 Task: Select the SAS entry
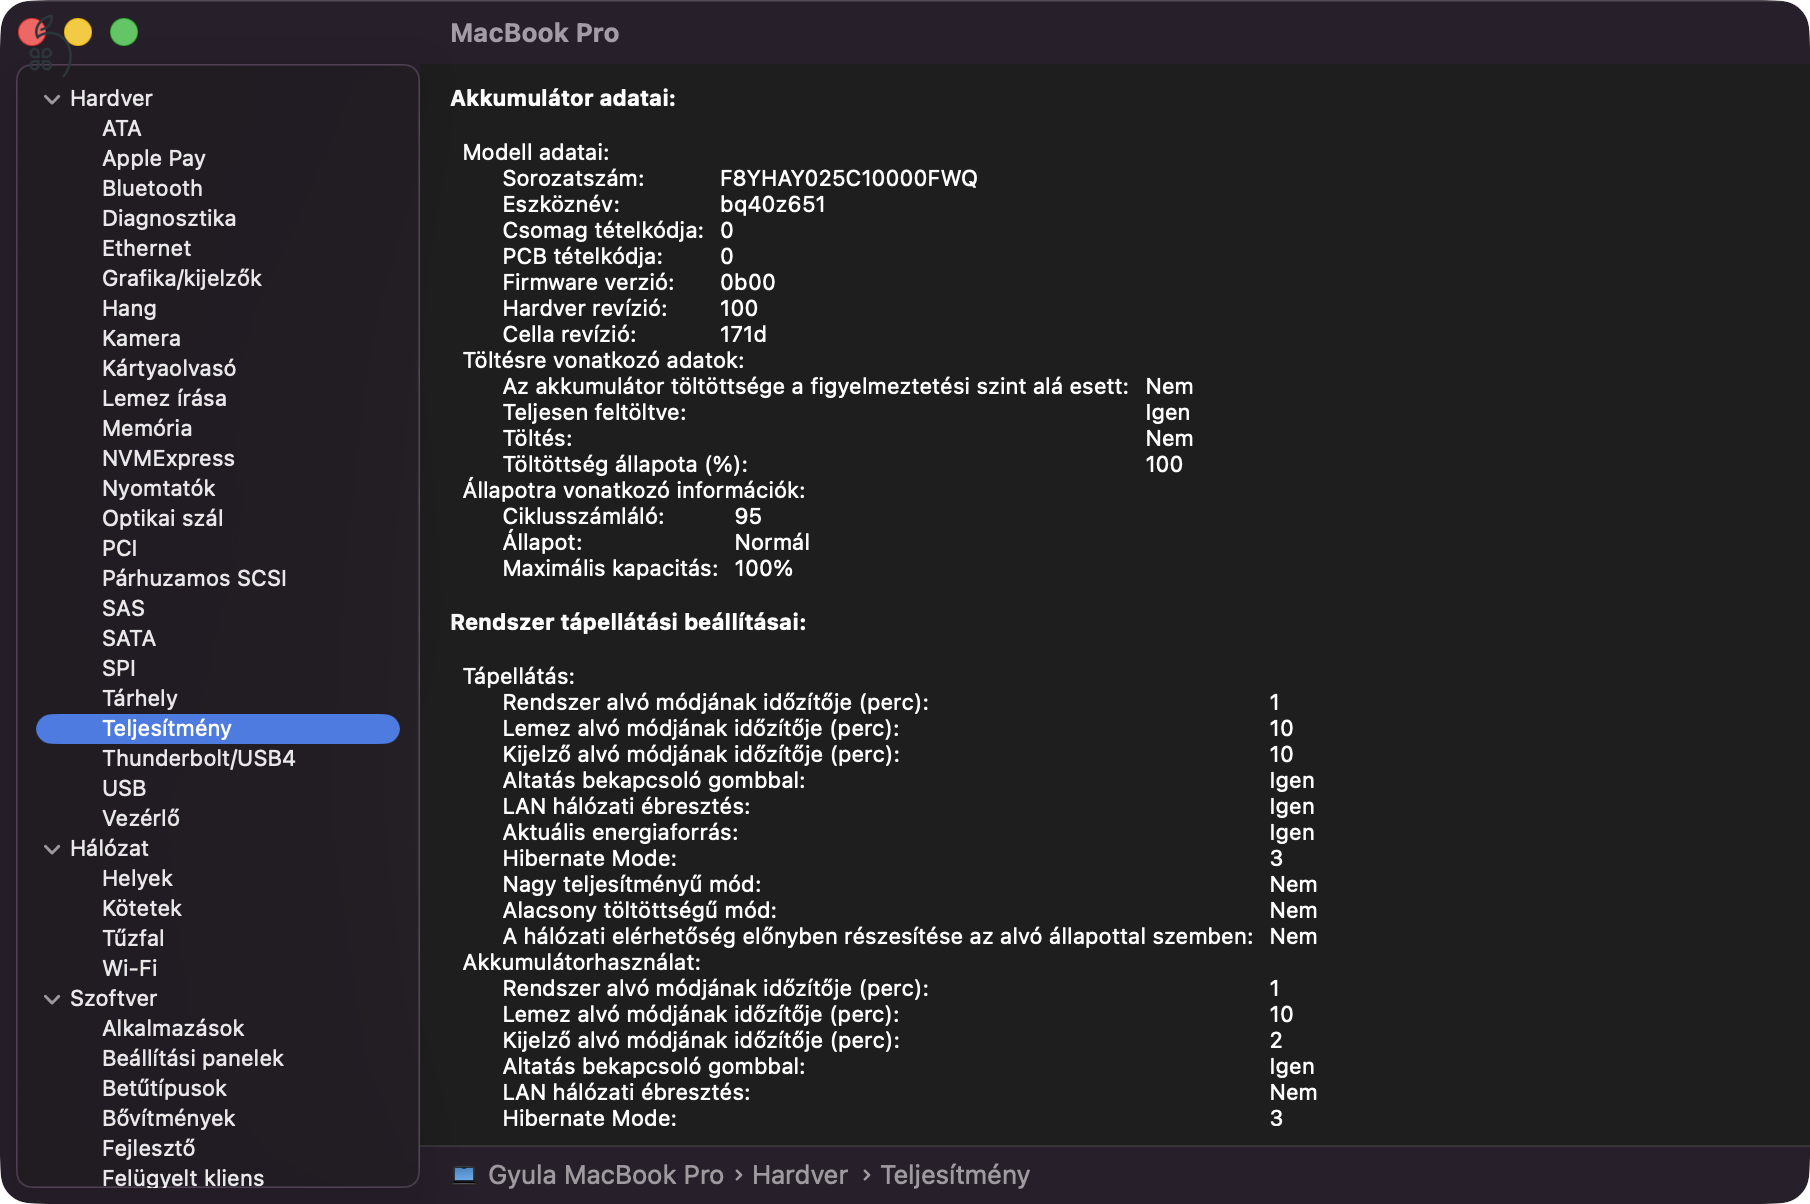click(123, 608)
